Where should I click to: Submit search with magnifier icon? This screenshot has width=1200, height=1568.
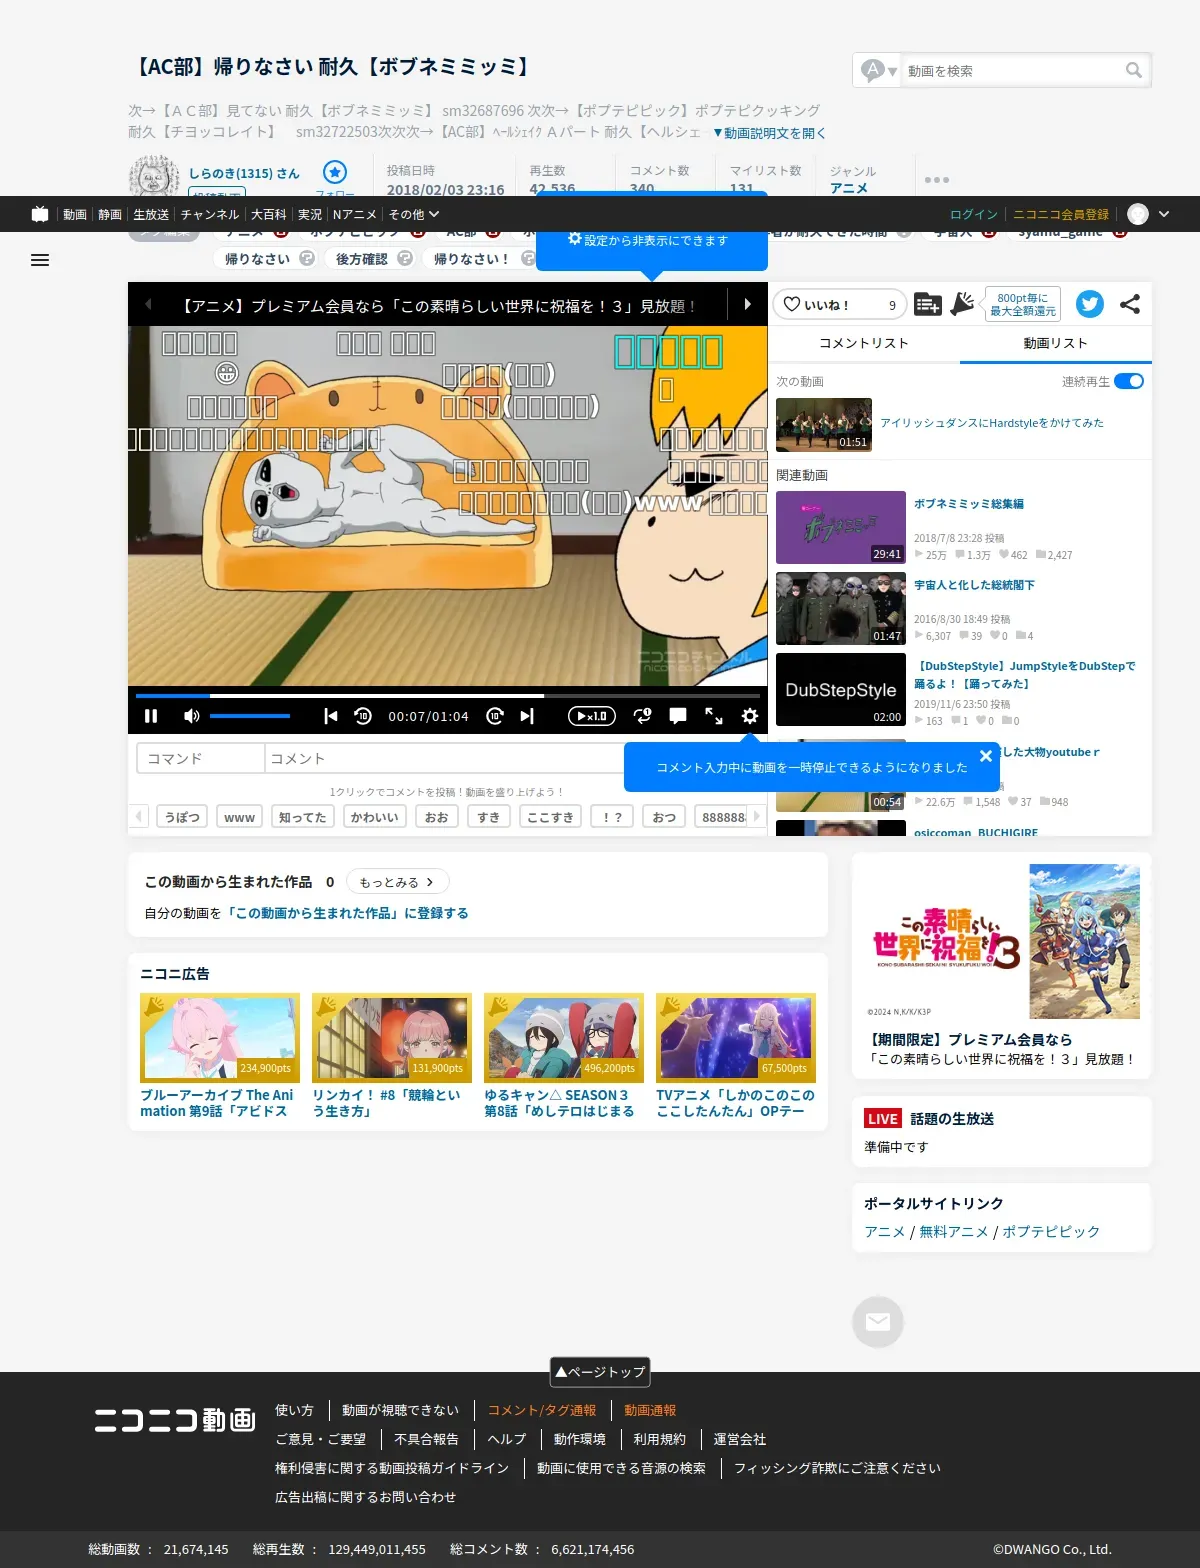coord(1134,70)
